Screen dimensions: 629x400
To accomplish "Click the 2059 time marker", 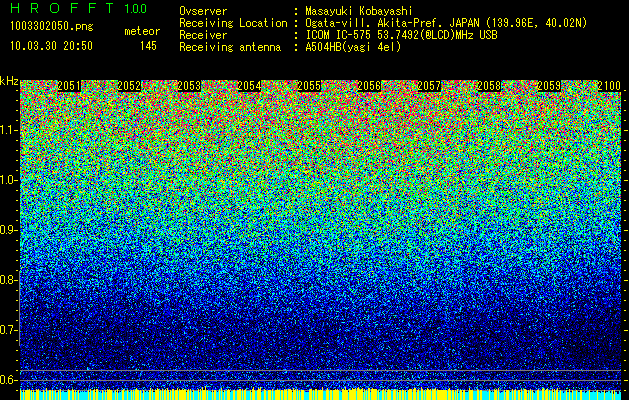I will click(549, 86).
